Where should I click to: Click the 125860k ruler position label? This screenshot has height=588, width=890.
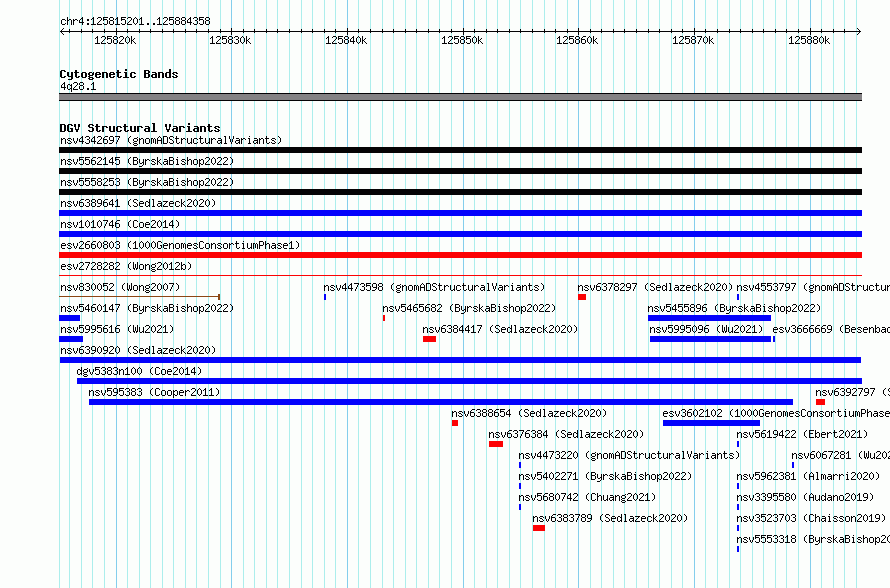pos(577,40)
